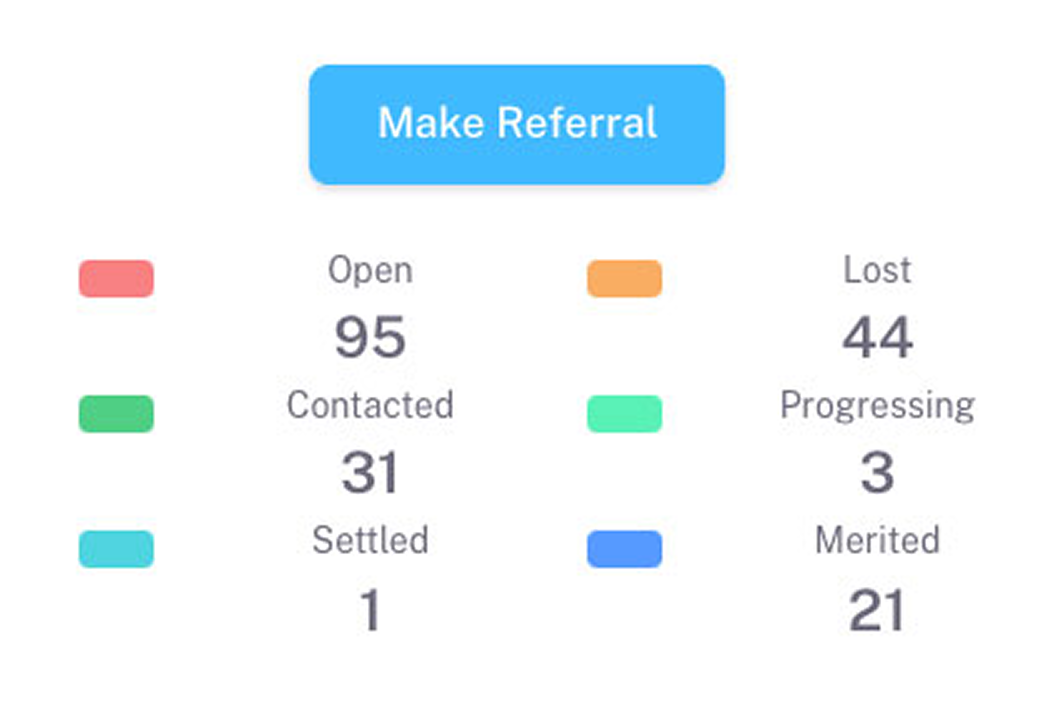Click the Lost count of 44

[877, 338]
